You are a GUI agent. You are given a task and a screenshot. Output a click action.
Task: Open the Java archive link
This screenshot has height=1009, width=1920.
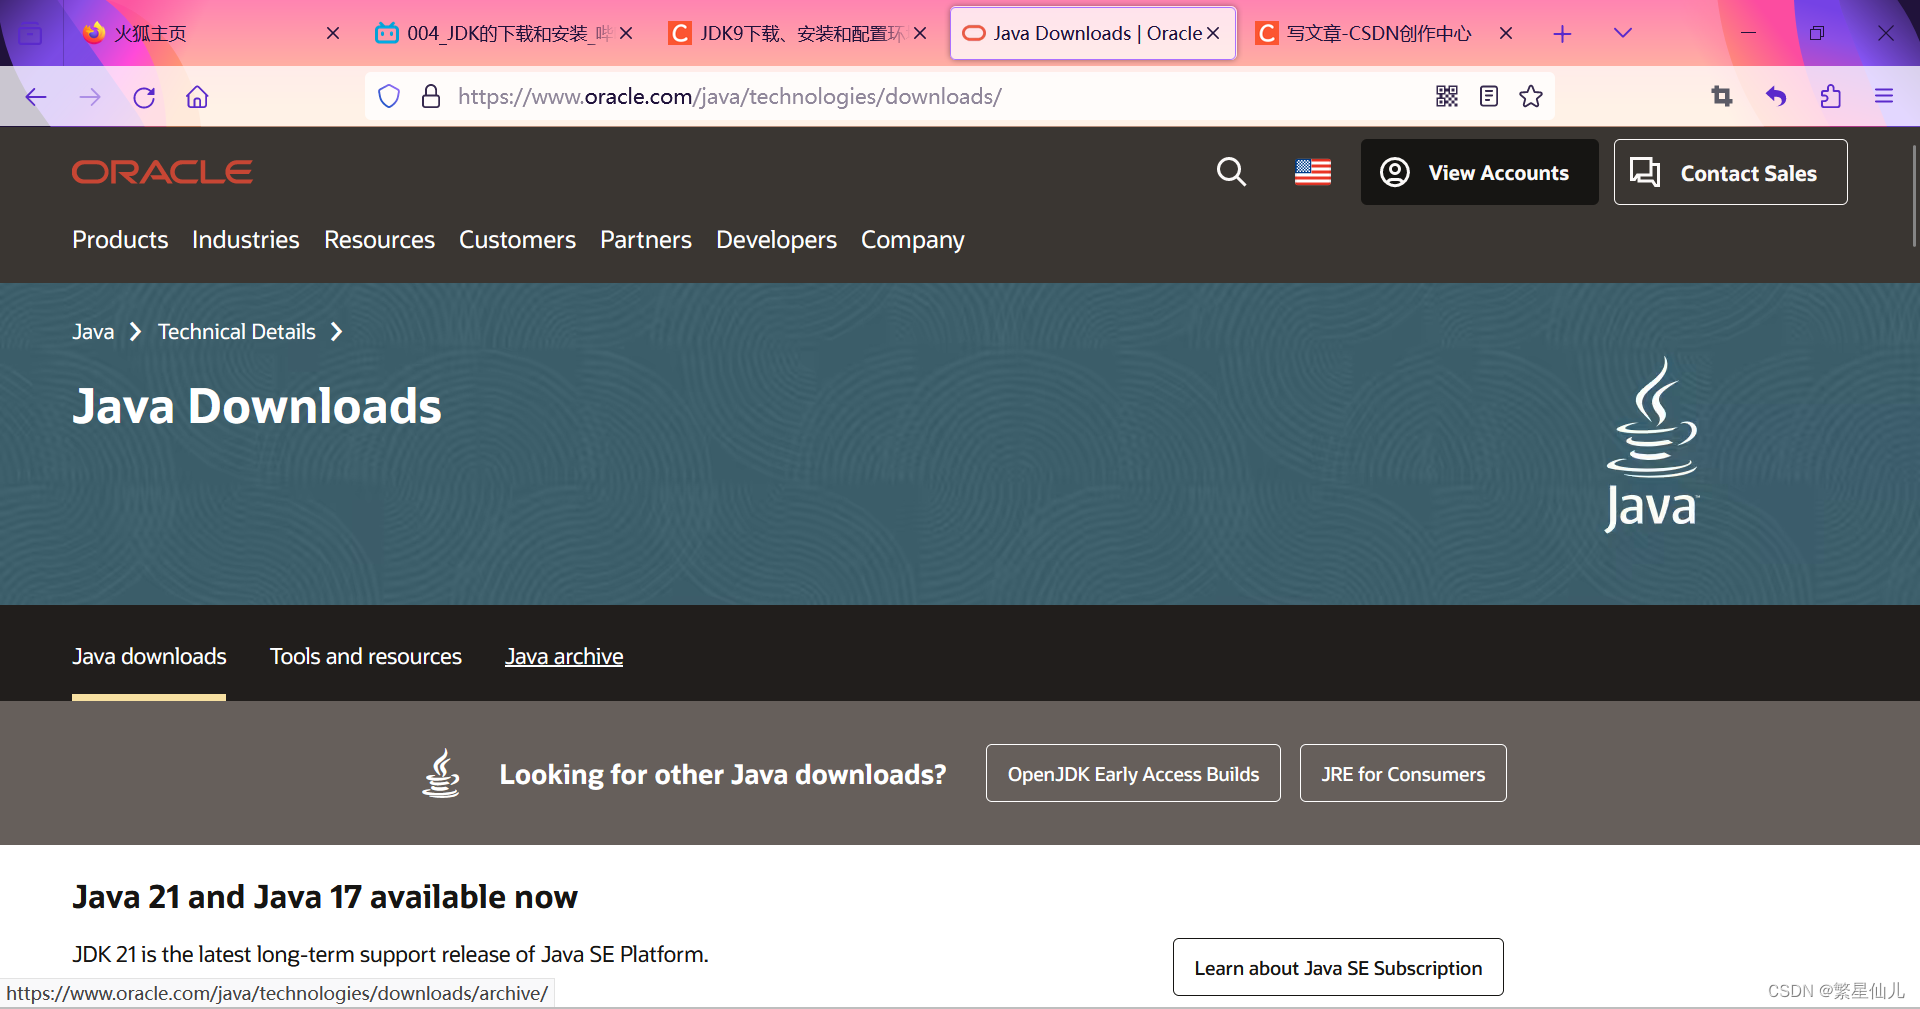click(x=564, y=656)
